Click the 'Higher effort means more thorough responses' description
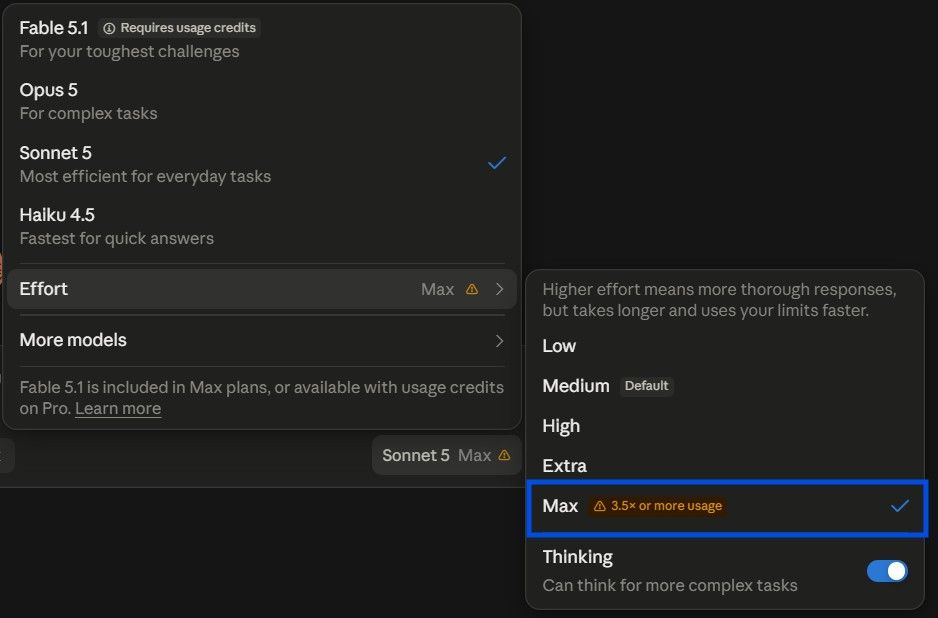The height and width of the screenshot is (618, 938). tap(719, 300)
